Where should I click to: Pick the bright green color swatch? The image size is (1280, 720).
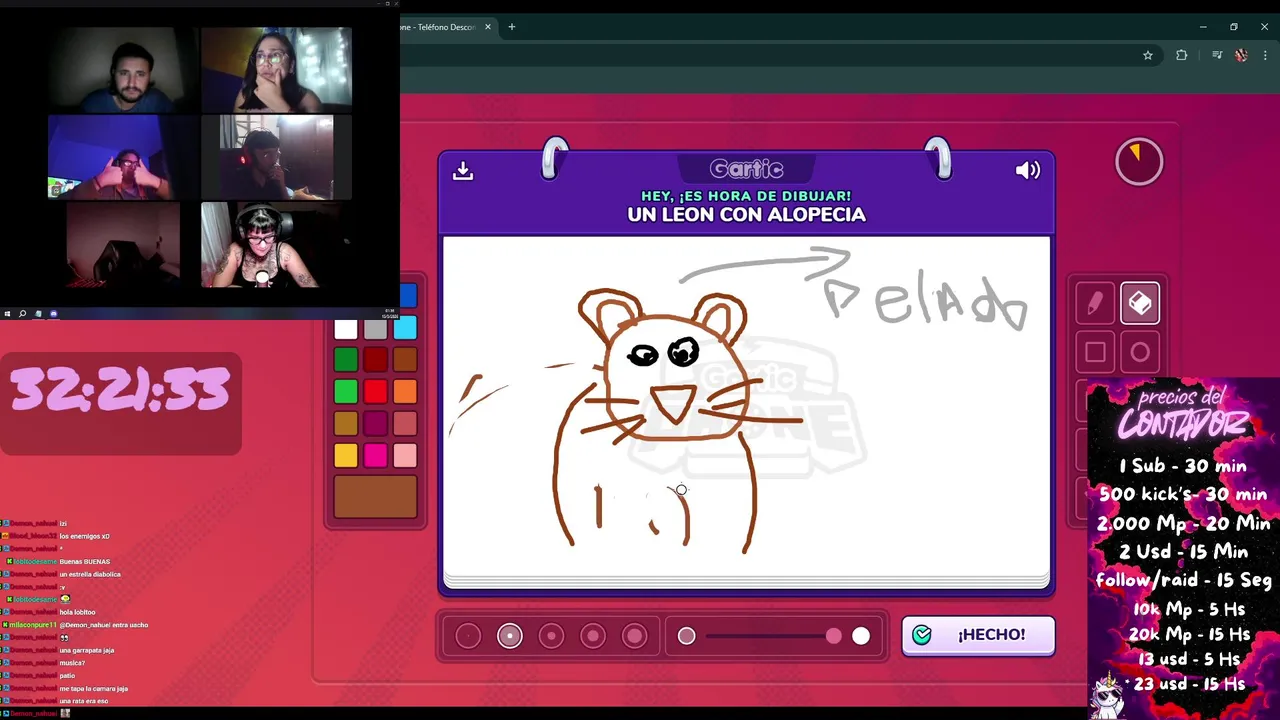[x=346, y=391]
